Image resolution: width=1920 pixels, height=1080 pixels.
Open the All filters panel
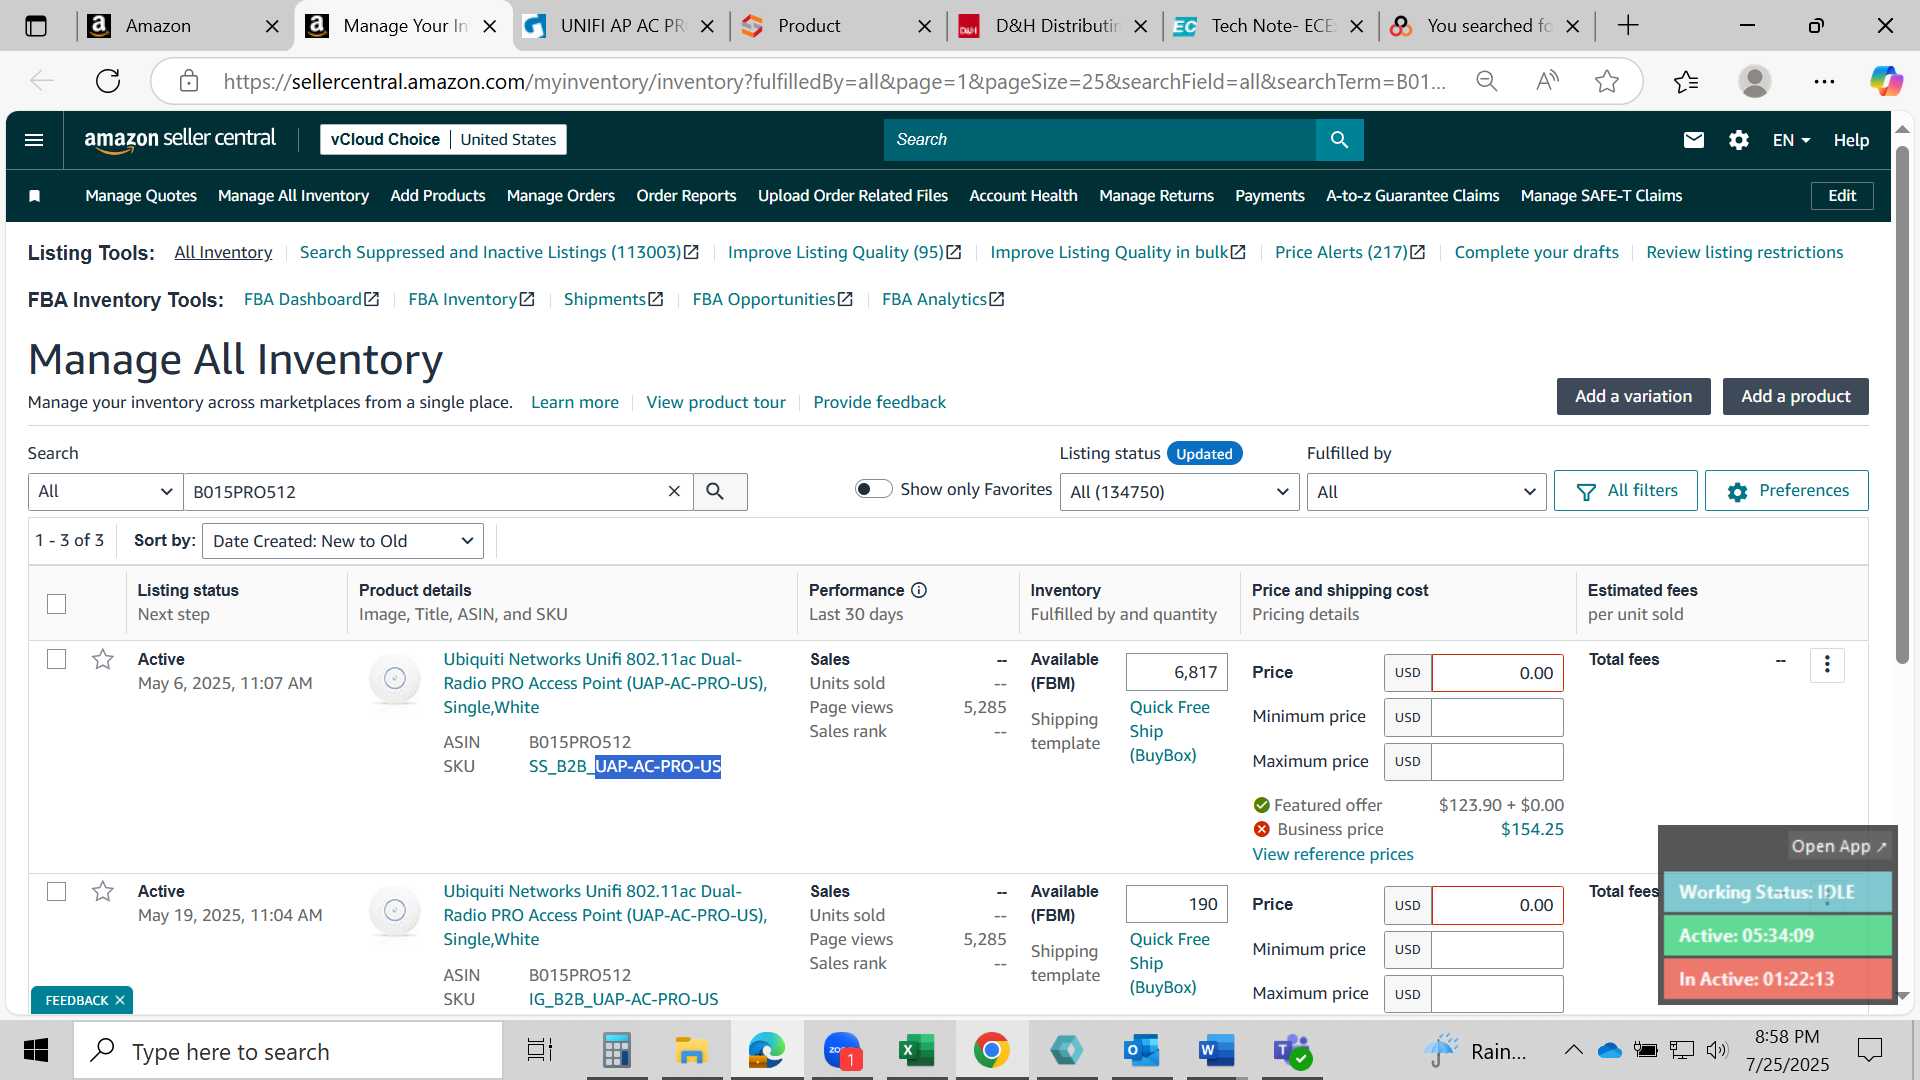pyautogui.click(x=1625, y=490)
